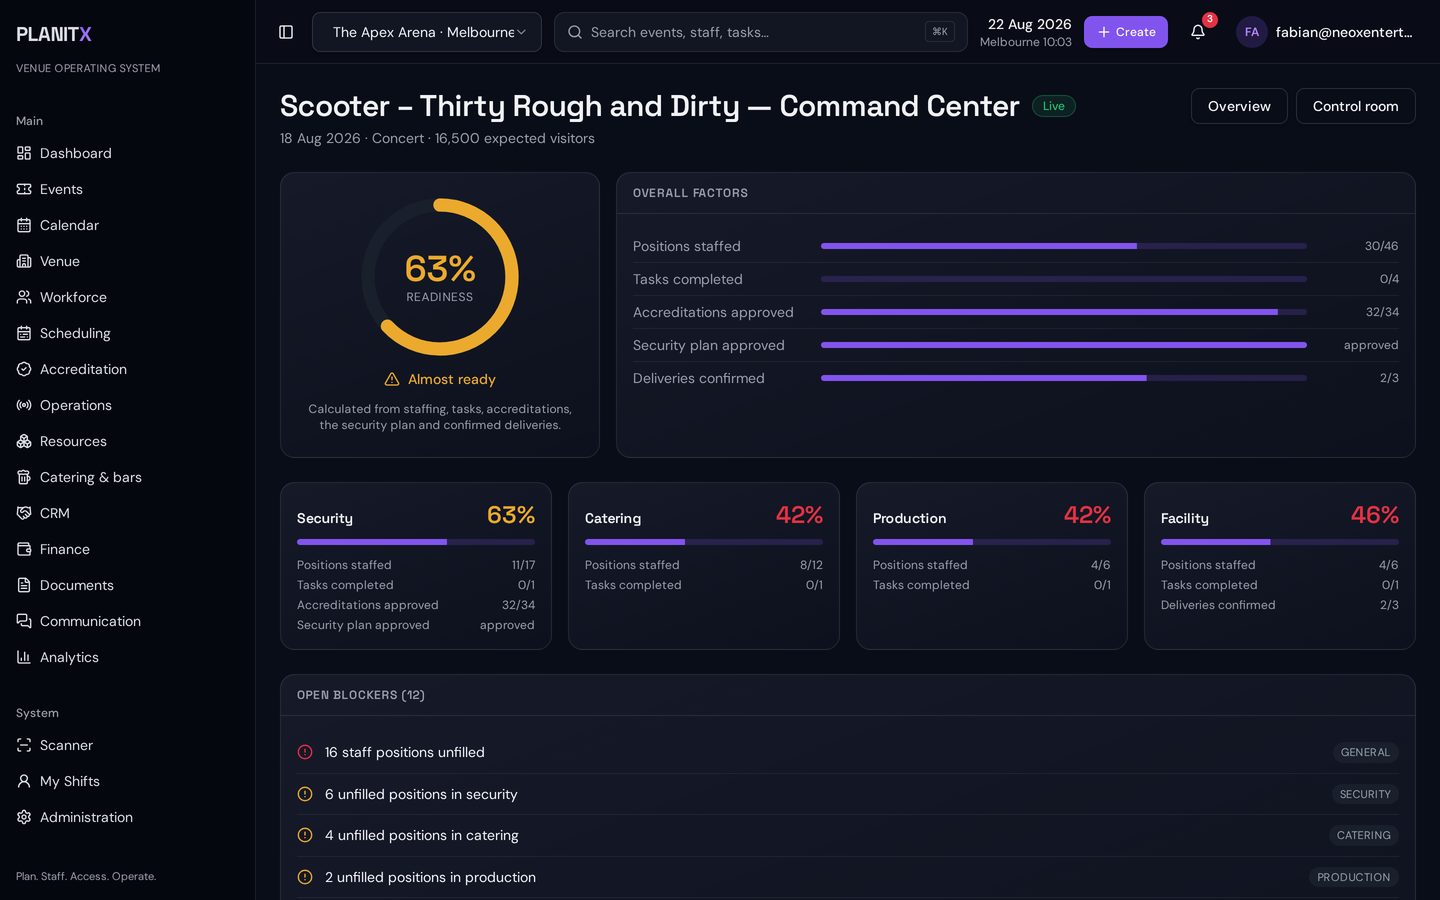This screenshot has width=1440, height=900.
Task: Select the SECURITY blocker tag
Action: click(1365, 794)
